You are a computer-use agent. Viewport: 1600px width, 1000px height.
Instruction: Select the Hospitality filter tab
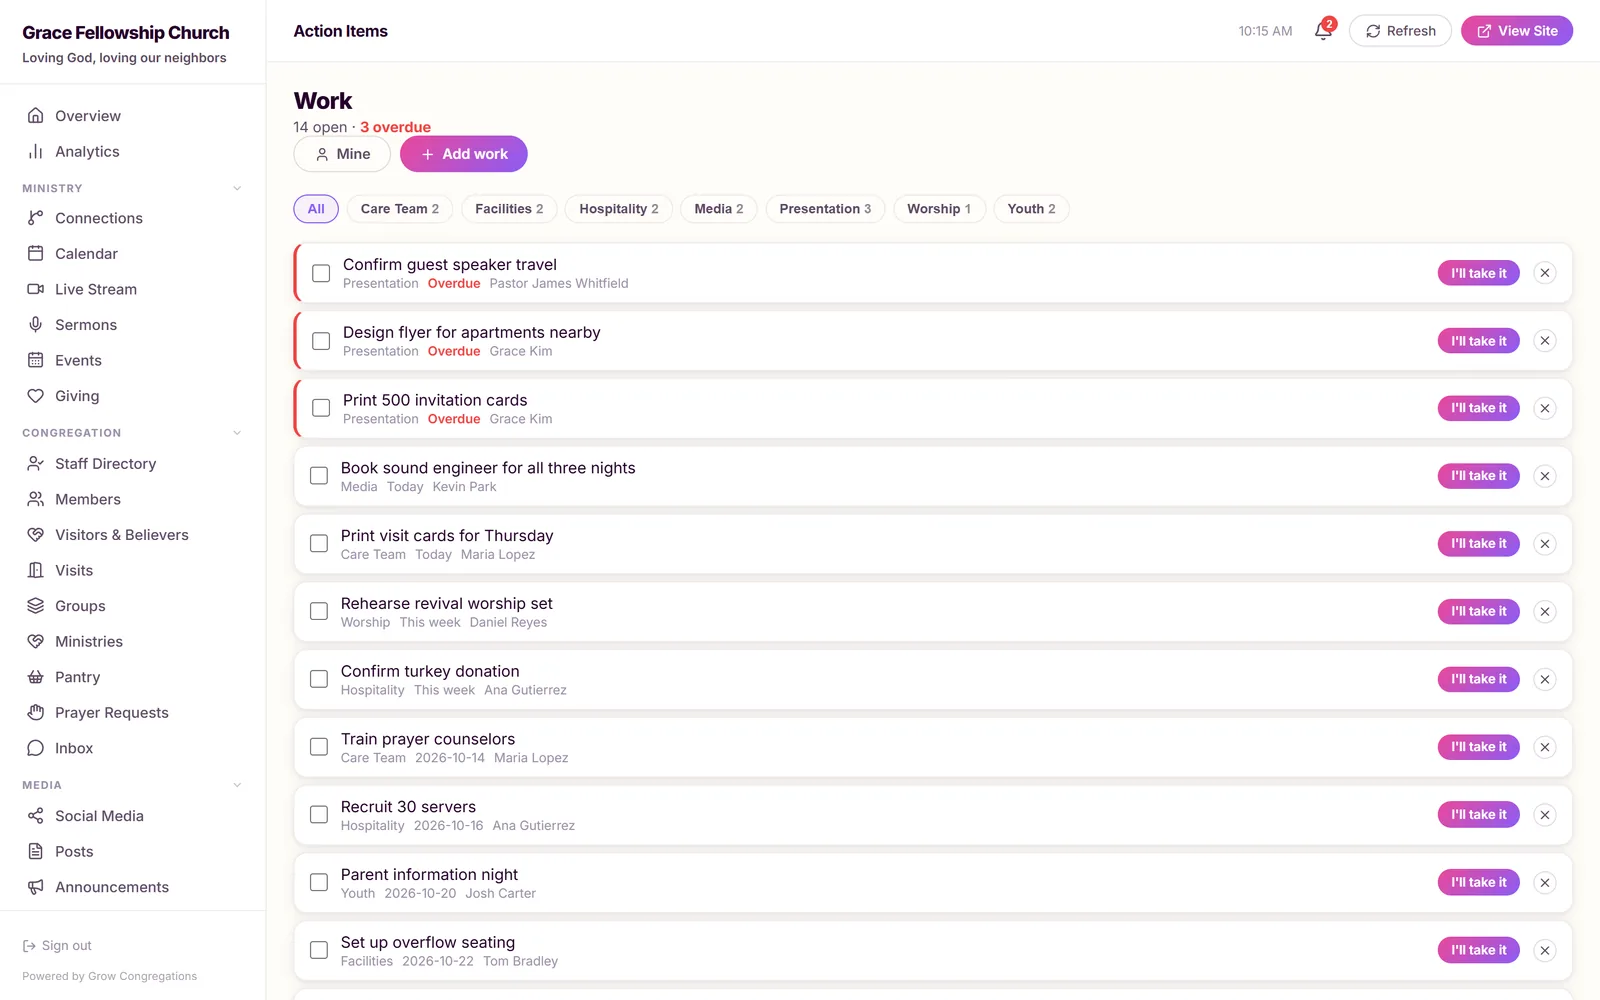619,209
